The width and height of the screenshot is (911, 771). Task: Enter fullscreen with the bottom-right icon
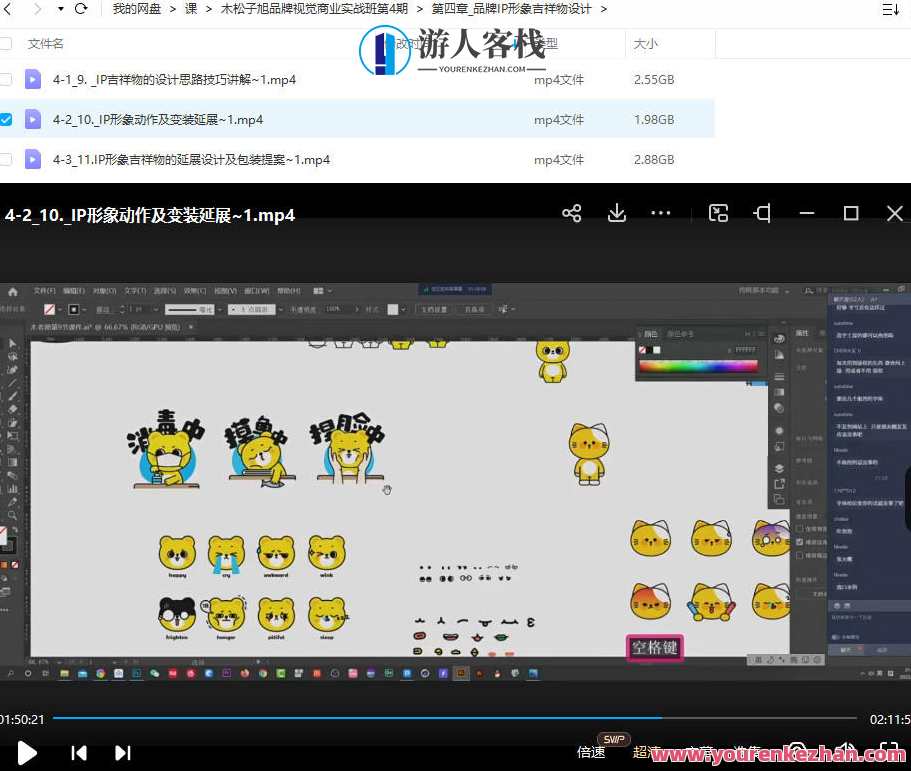(887, 753)
